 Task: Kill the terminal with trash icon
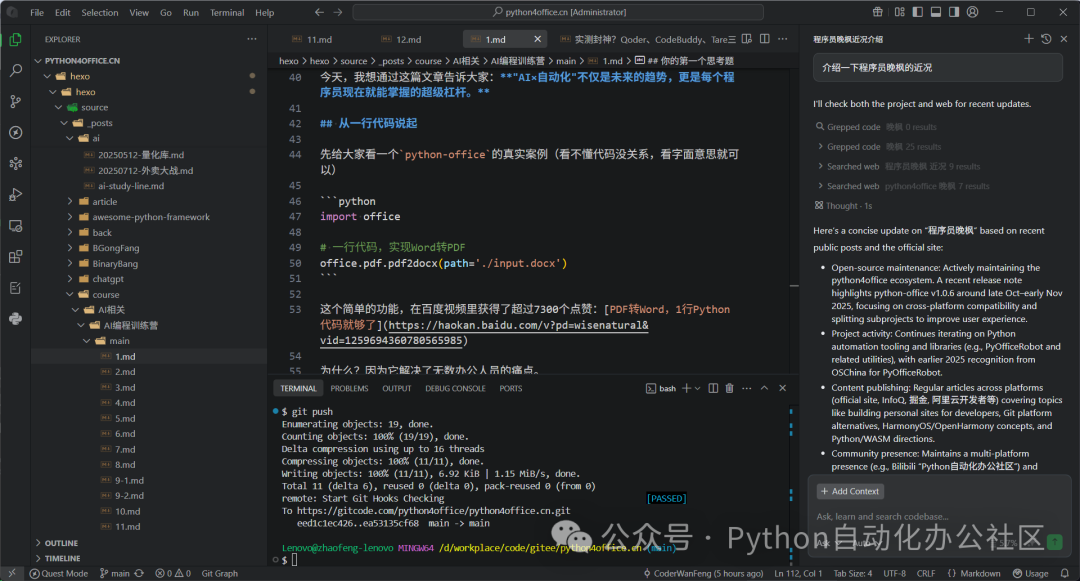[730, 388]
